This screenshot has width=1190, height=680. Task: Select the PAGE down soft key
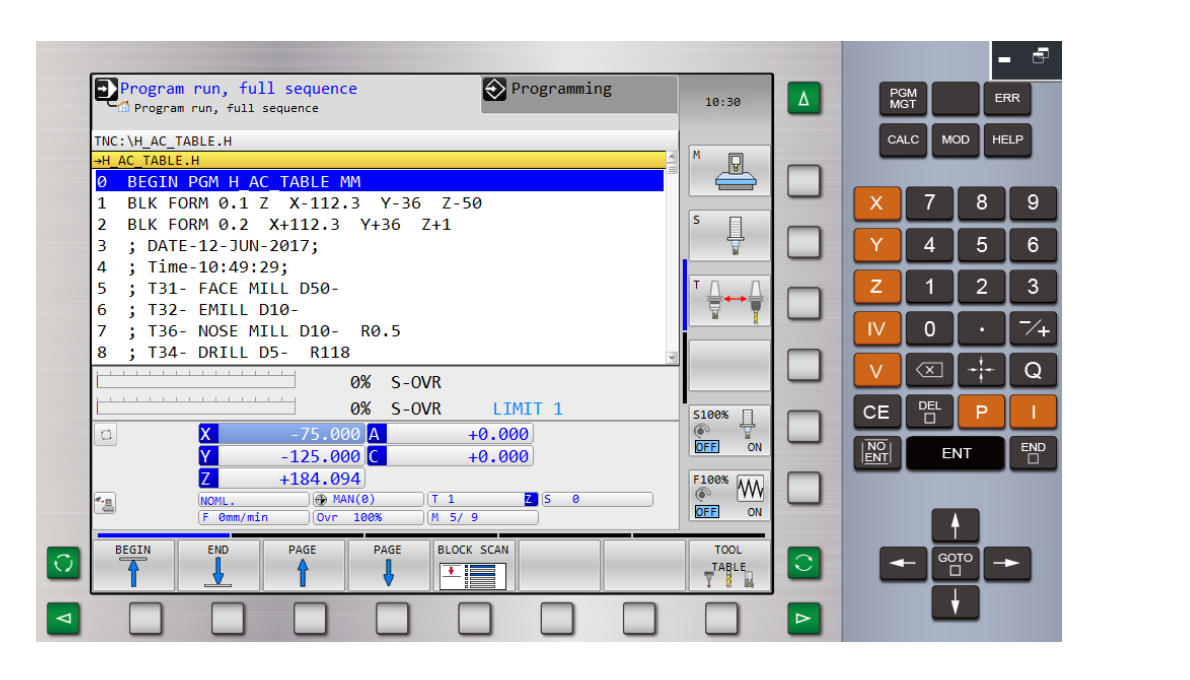[x=388, y=565]
